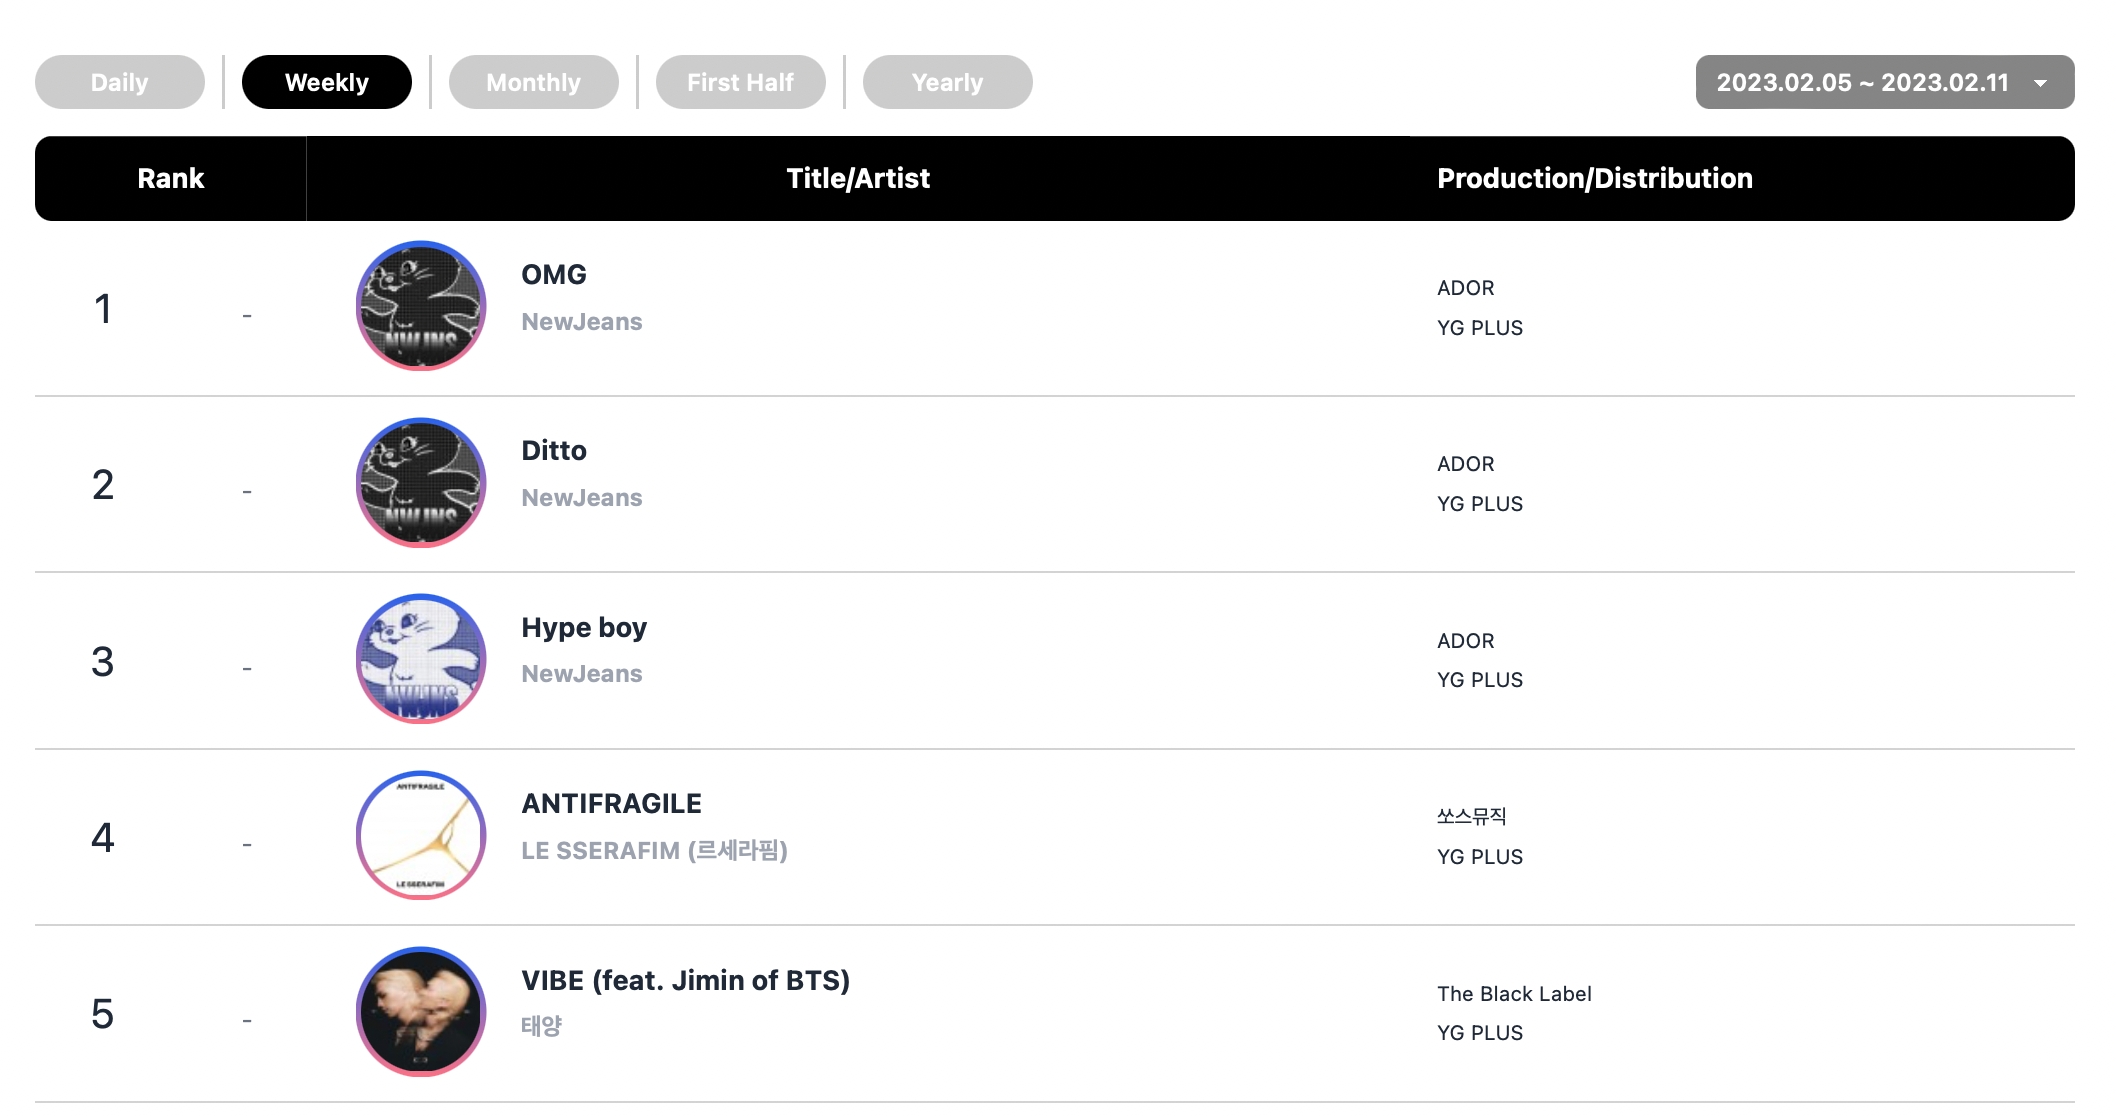Open VIBE (feat. Jimin of BTS) title
This screenshot has height=1116, width=2116.
[686, 980]
